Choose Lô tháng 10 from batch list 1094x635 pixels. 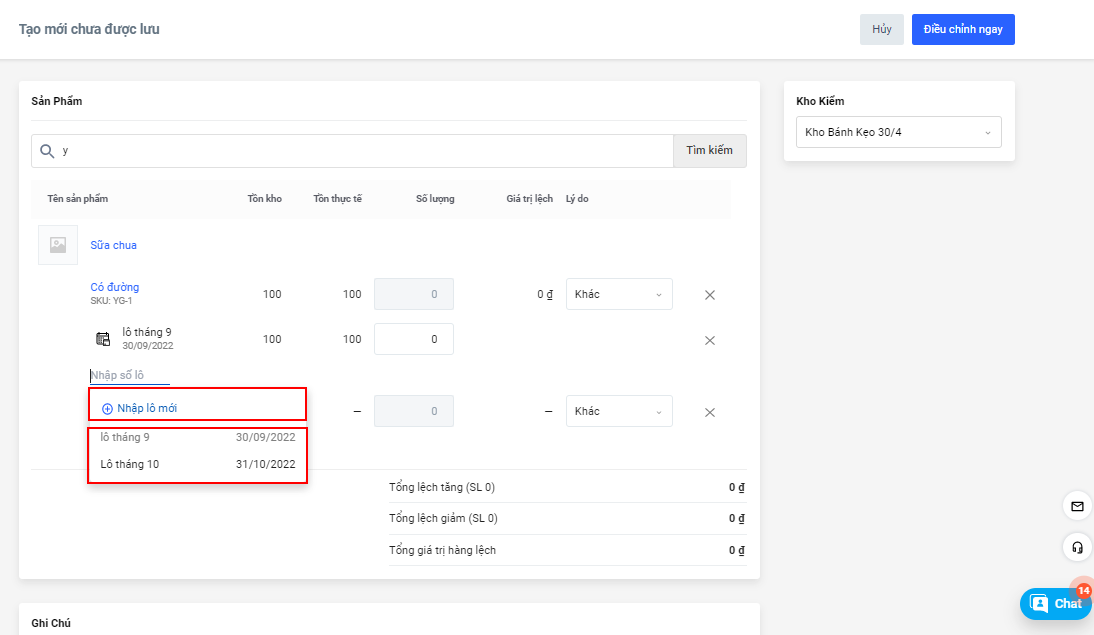pos(197,464)
